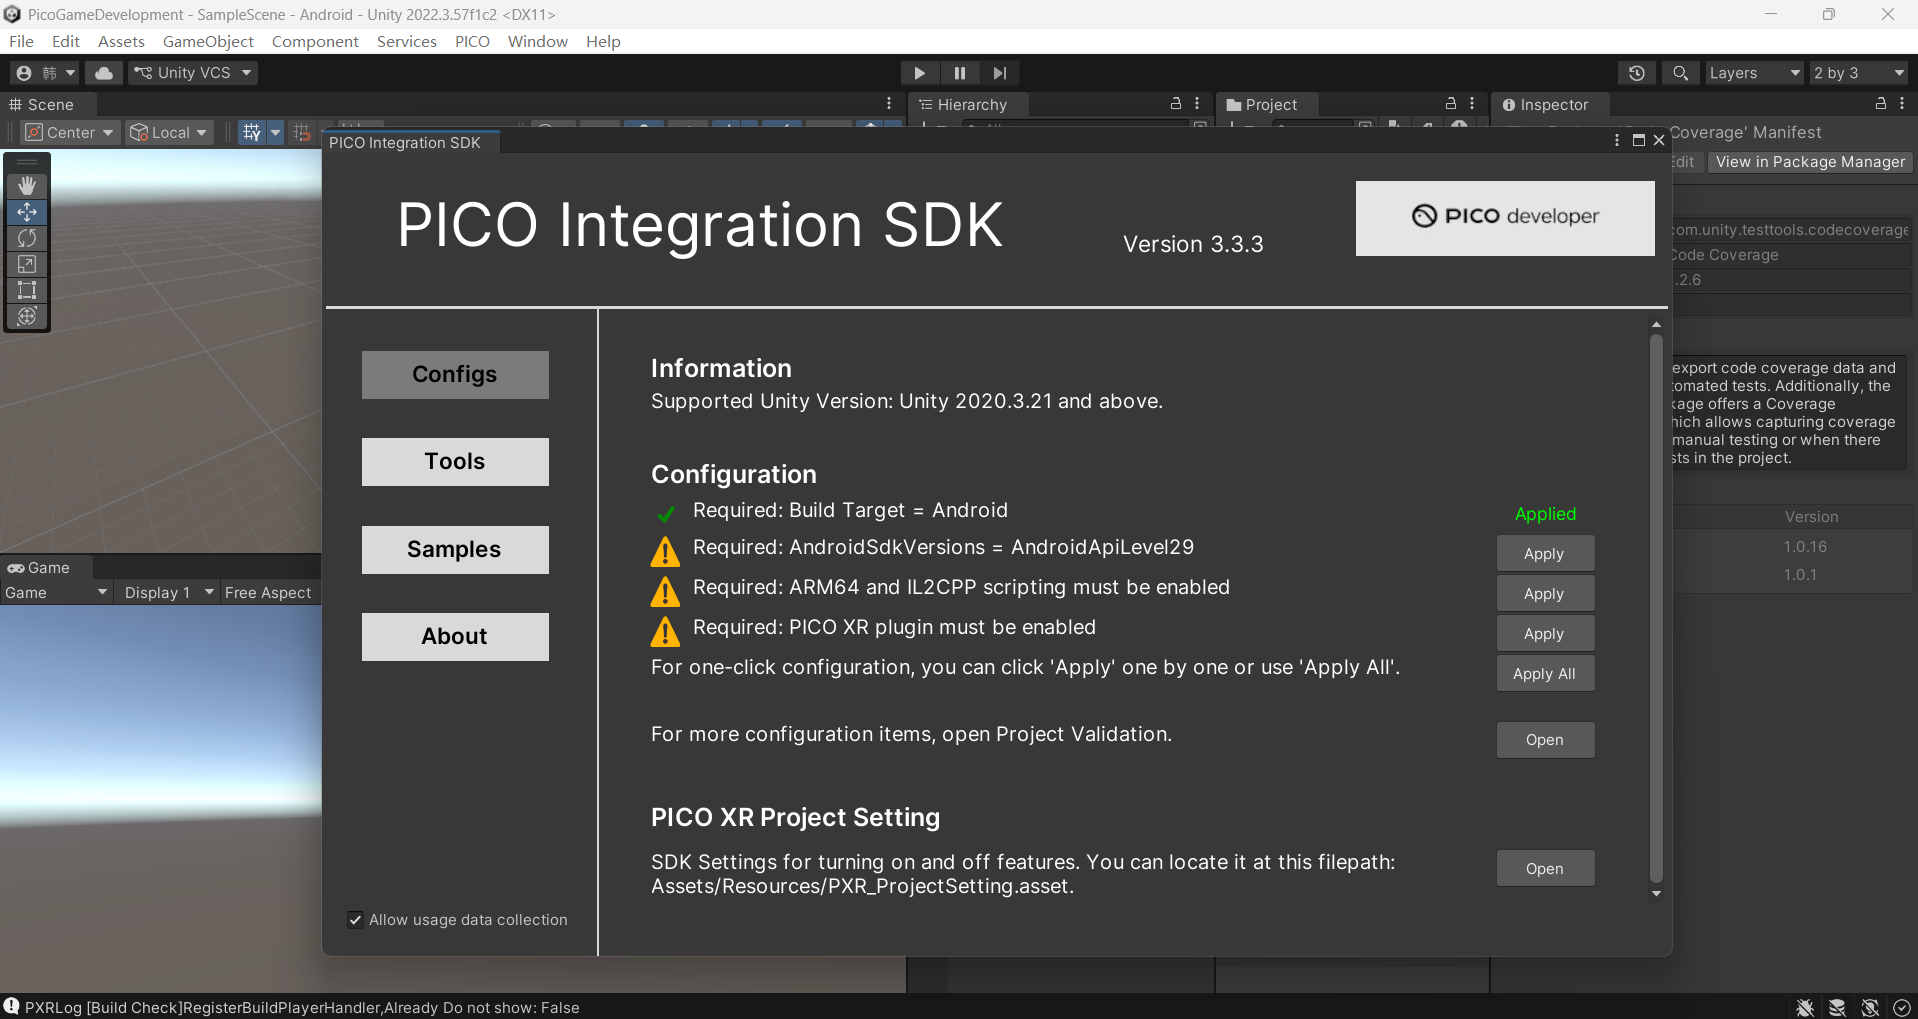Click the disabled debugger bug icon

click(1805, 1008)
